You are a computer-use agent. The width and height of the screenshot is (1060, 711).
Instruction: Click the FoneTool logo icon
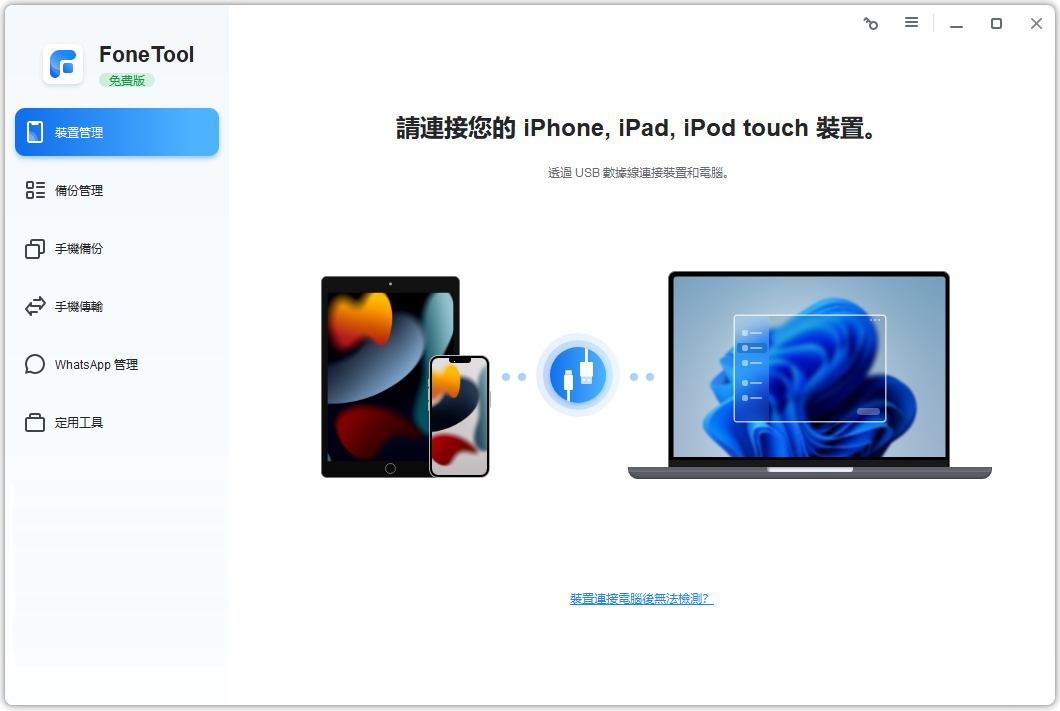pyautogui.click(x=63, y=64)
